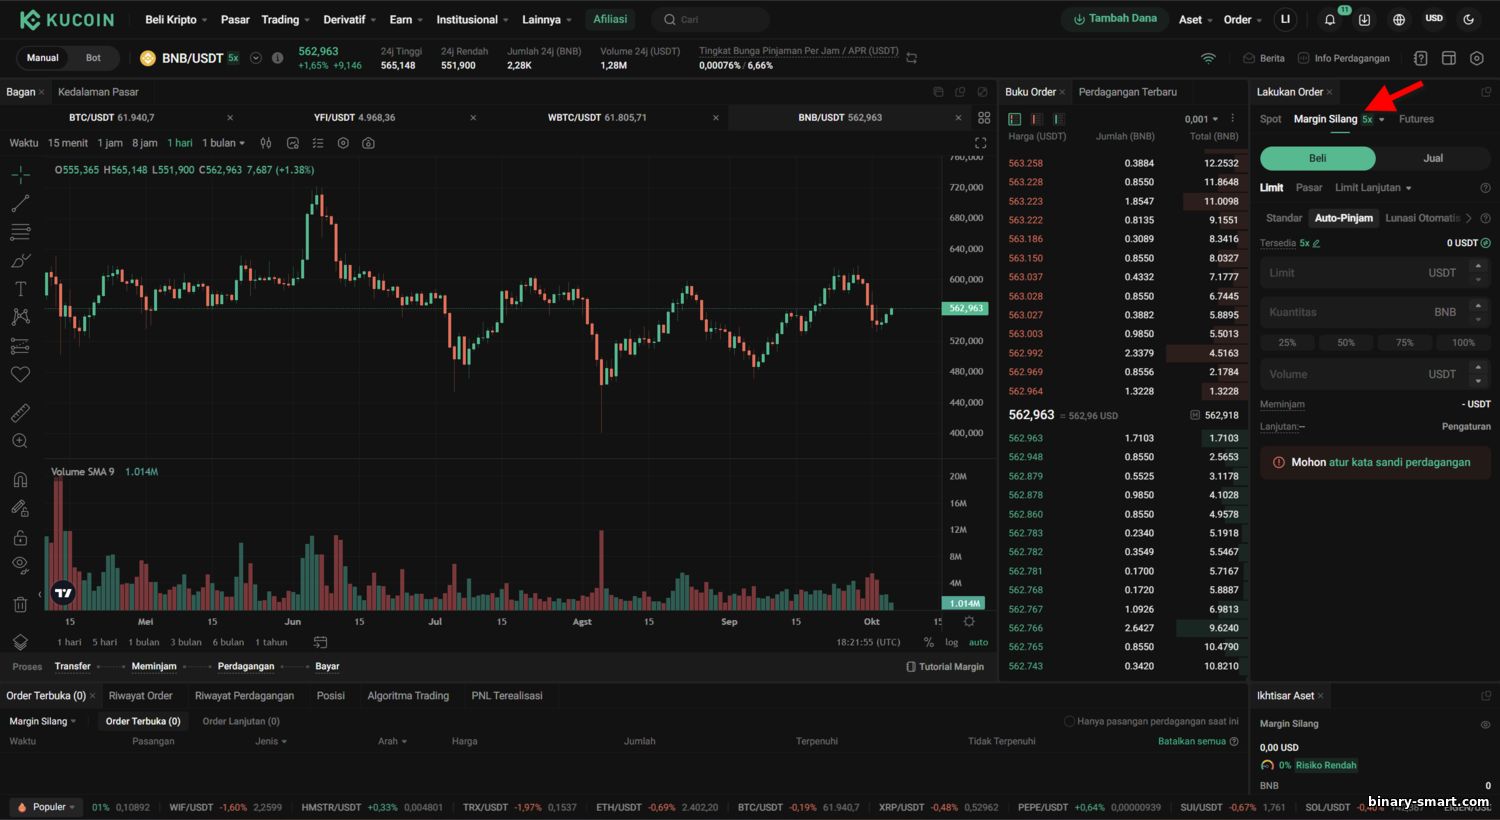Open language globe selector
This screenshot has width=1500, height=820.
coord(1399,19)
